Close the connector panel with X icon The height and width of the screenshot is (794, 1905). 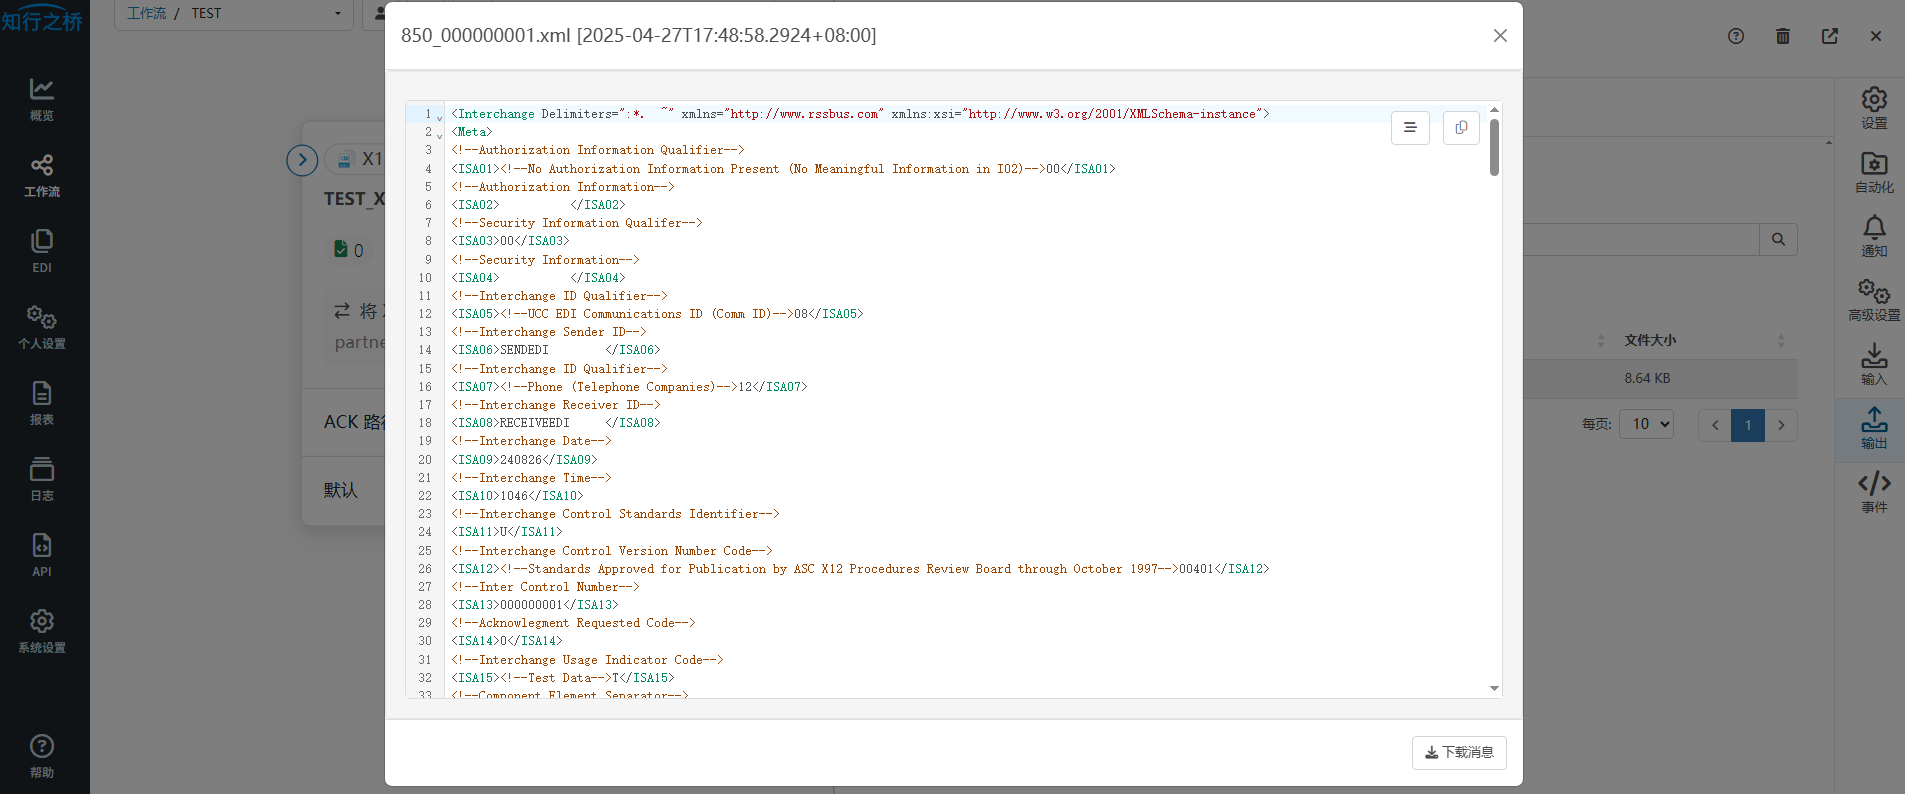click(1876, 36)
